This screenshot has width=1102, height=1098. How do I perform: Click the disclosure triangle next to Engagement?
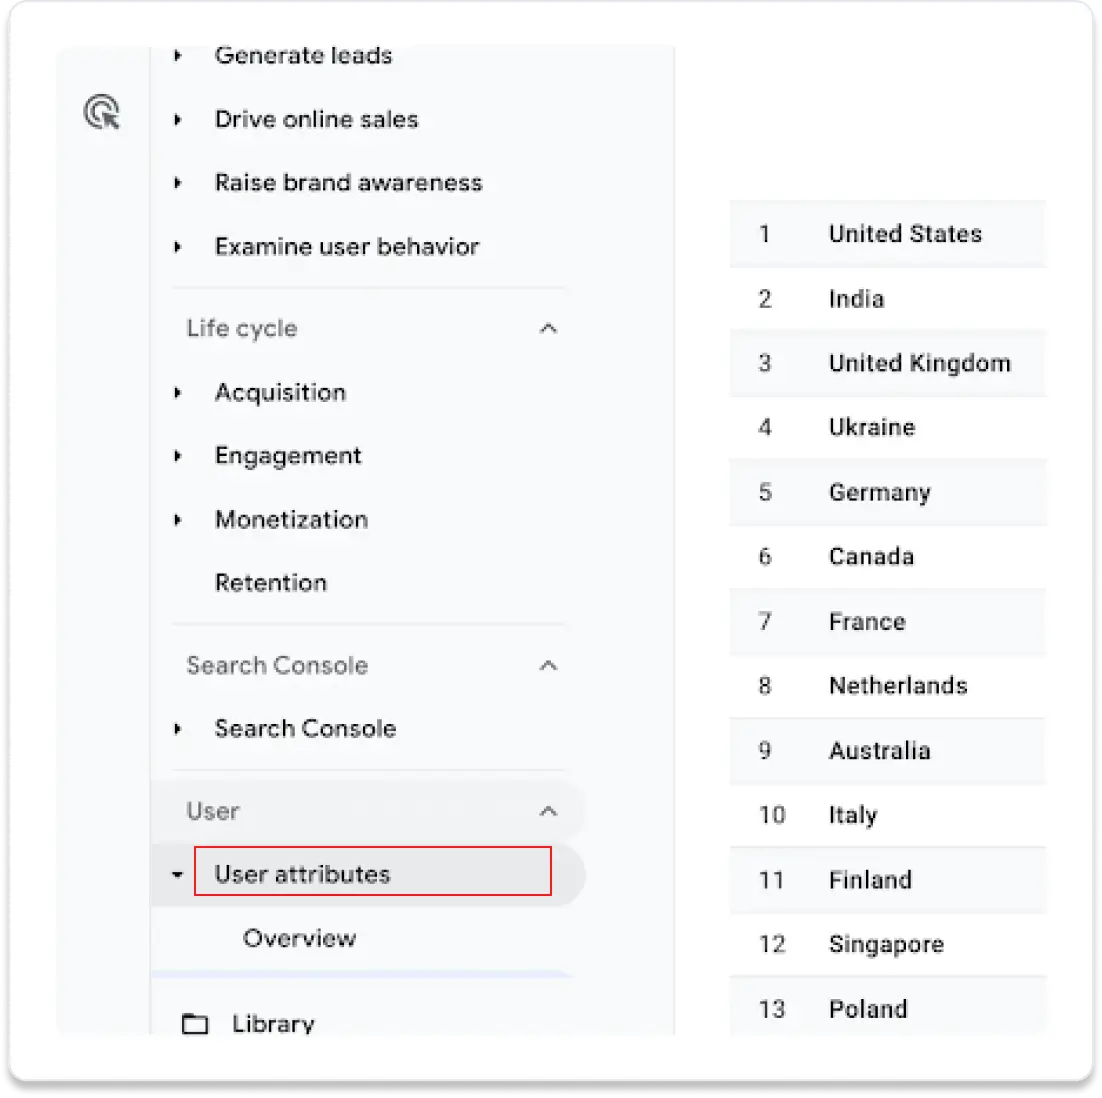(178, 456)
